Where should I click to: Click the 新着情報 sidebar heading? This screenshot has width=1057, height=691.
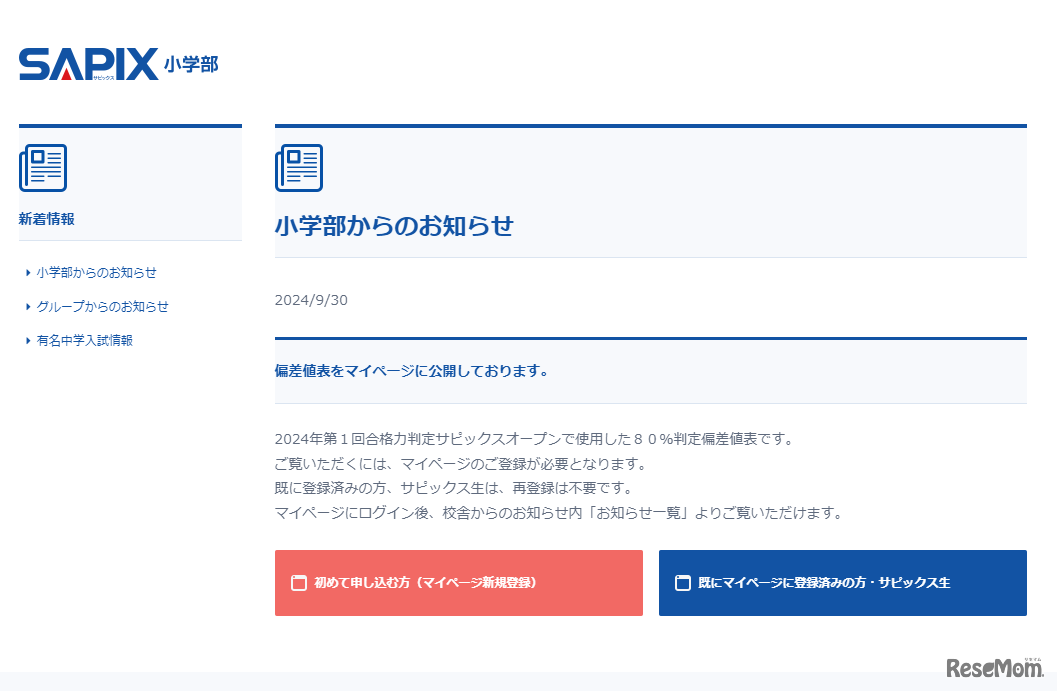[47, 219]
